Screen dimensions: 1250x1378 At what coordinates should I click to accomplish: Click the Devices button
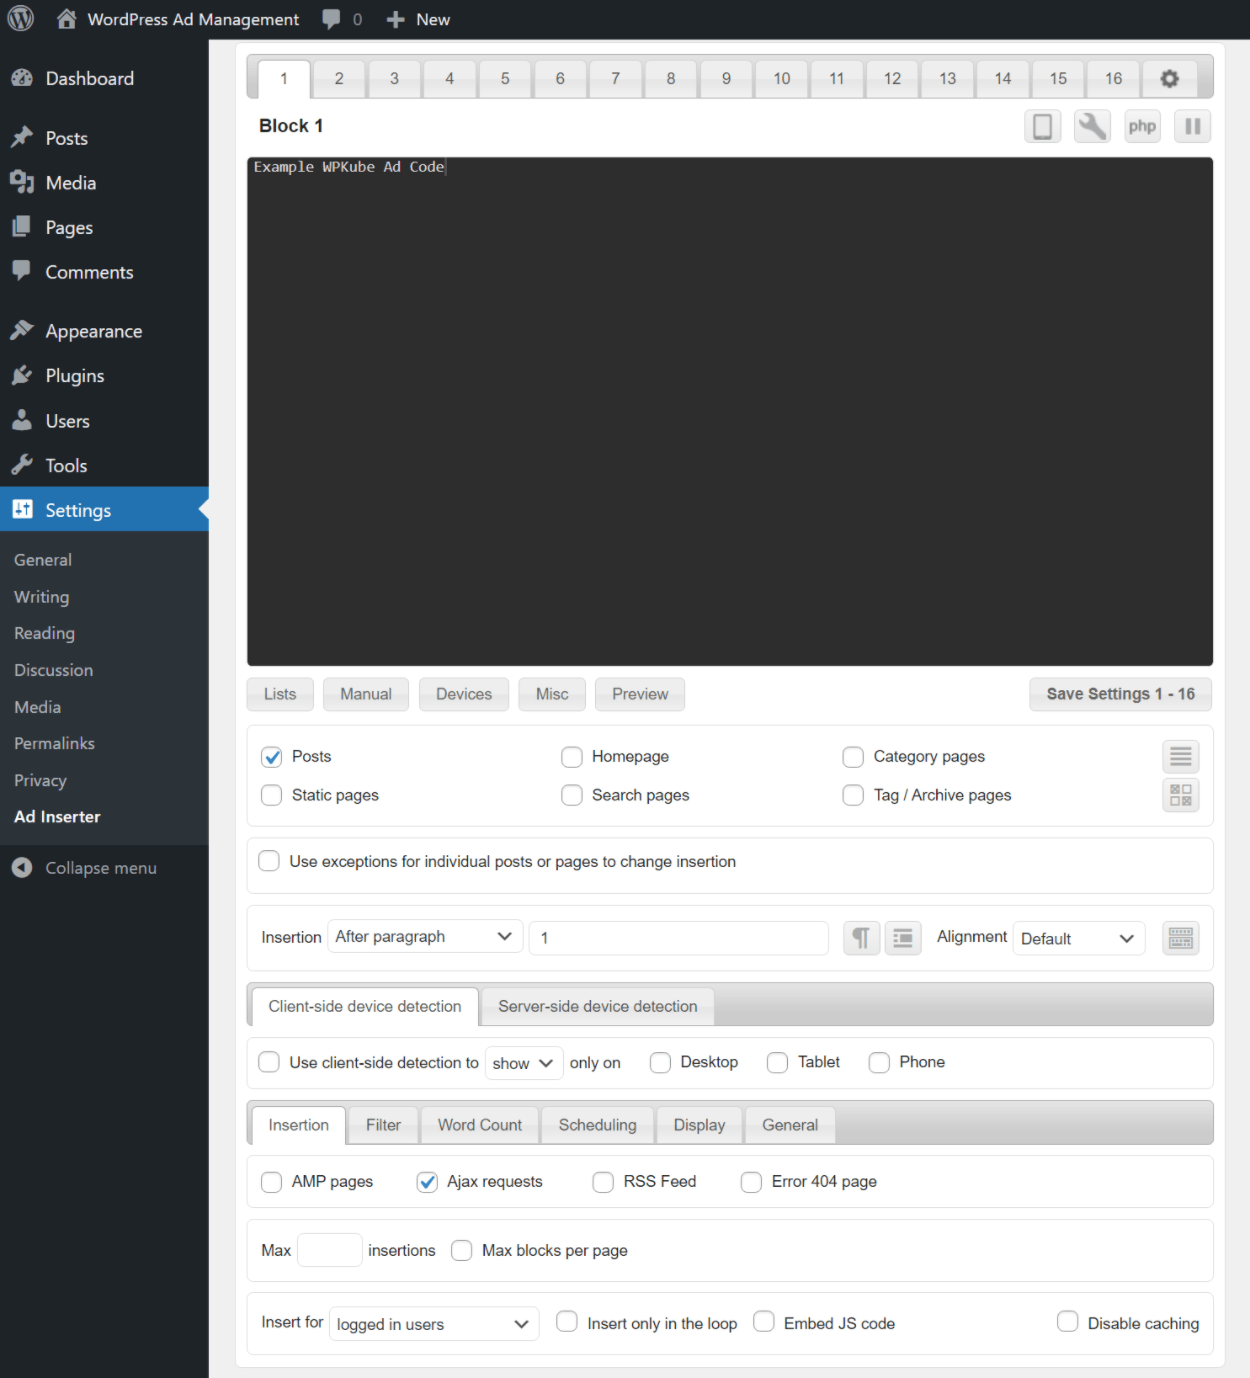(464, 694)
